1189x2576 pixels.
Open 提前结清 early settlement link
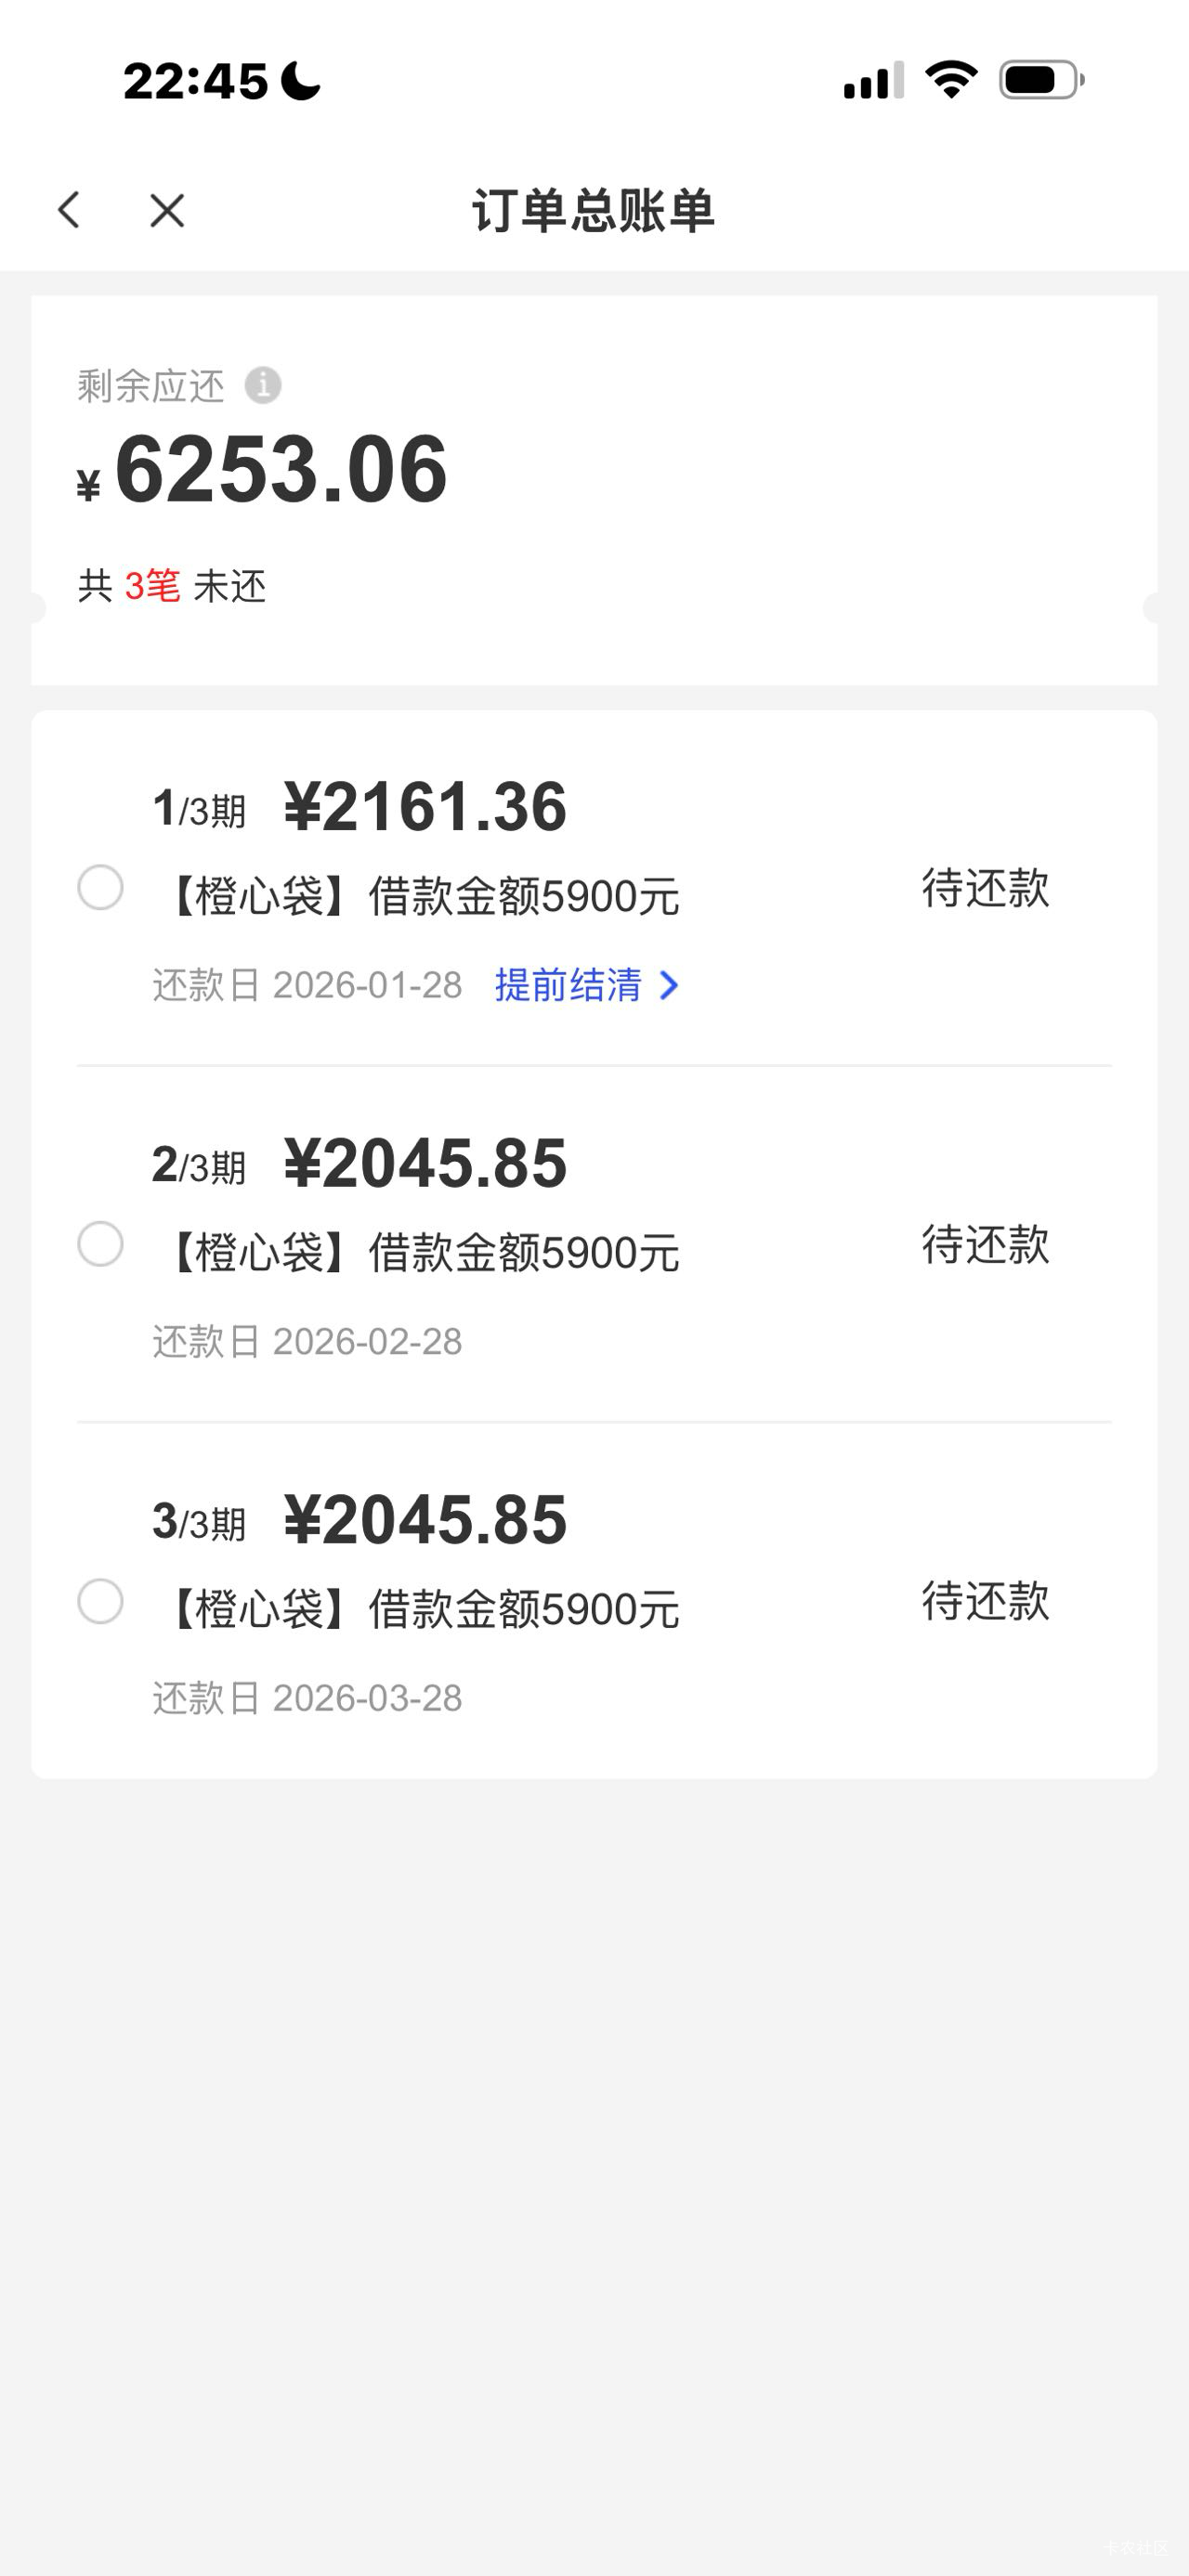click(x=568, y=986)
